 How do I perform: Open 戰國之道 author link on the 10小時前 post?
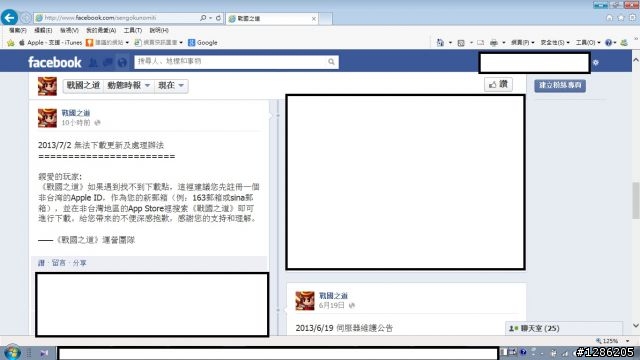pos(76,113)
